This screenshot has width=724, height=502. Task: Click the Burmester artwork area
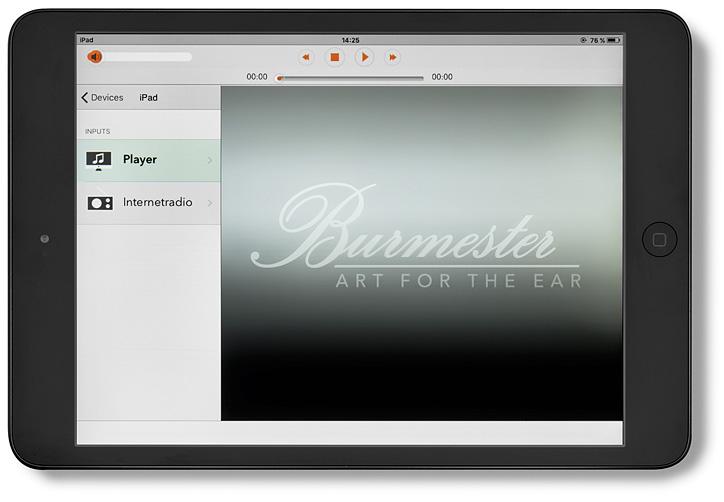[x=422, y=253]
